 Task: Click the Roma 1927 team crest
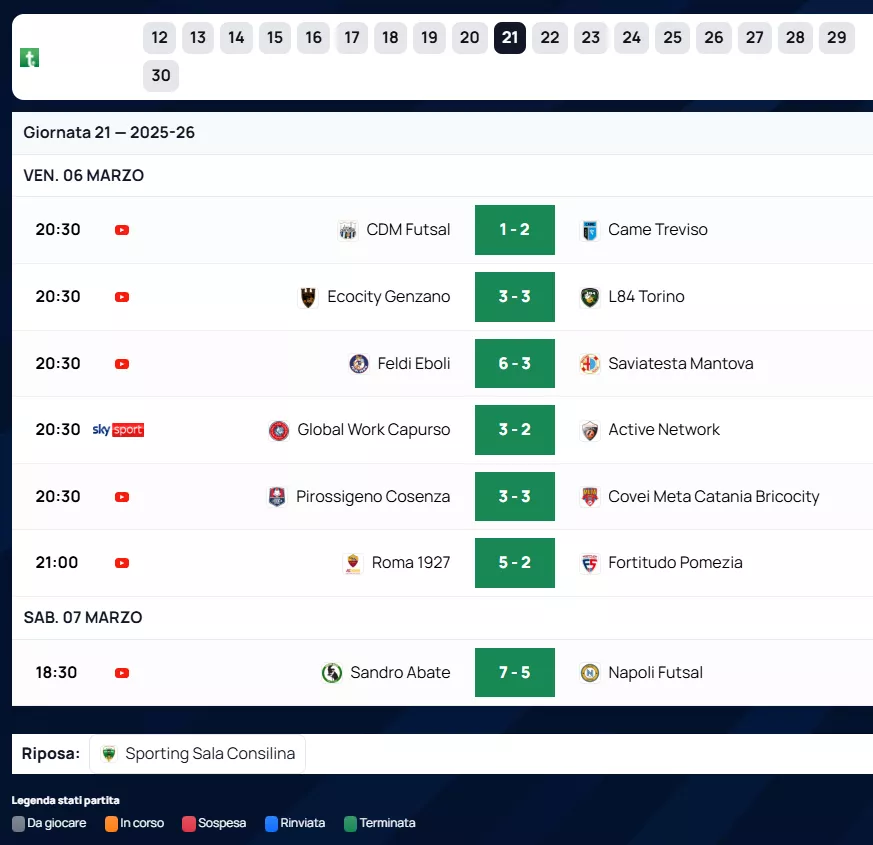click(x=352, y=563)
